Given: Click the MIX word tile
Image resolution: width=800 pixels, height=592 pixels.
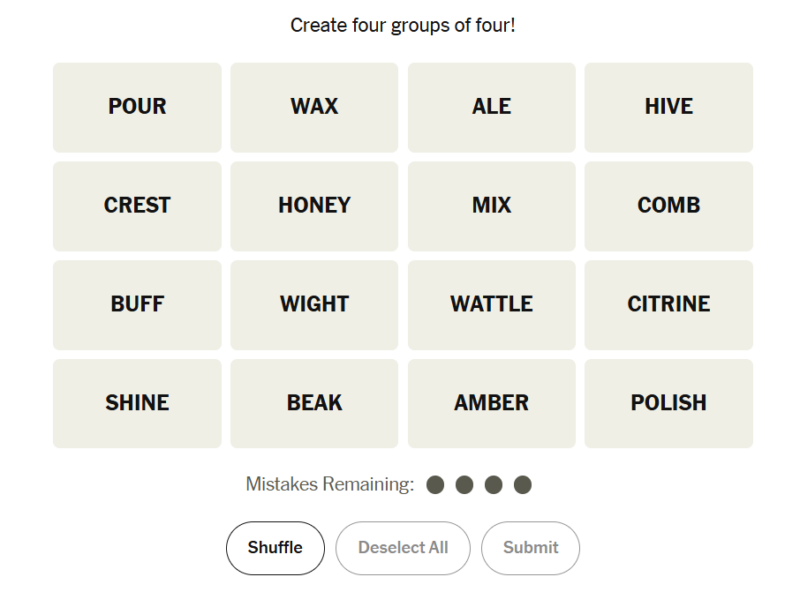Looking at the screenshot, I should [491, 206].
